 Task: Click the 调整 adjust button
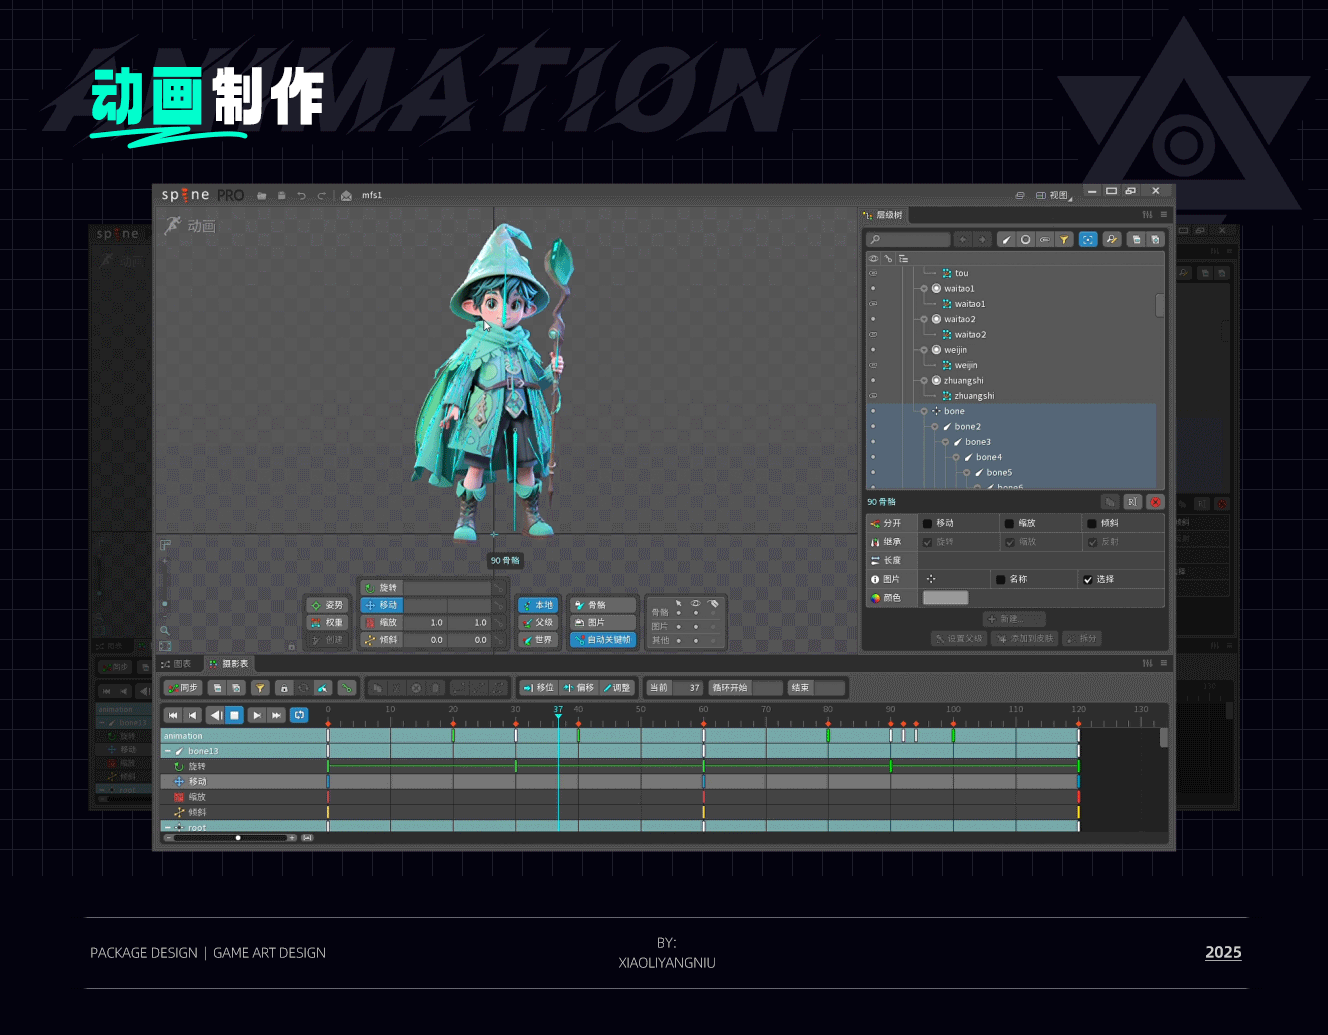click(x=616, y=688)
